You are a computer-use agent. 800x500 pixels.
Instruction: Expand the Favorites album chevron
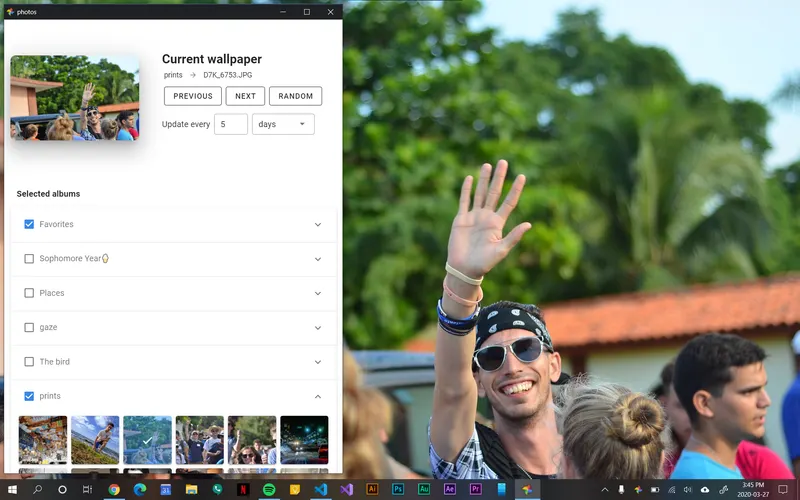point(318,224)
